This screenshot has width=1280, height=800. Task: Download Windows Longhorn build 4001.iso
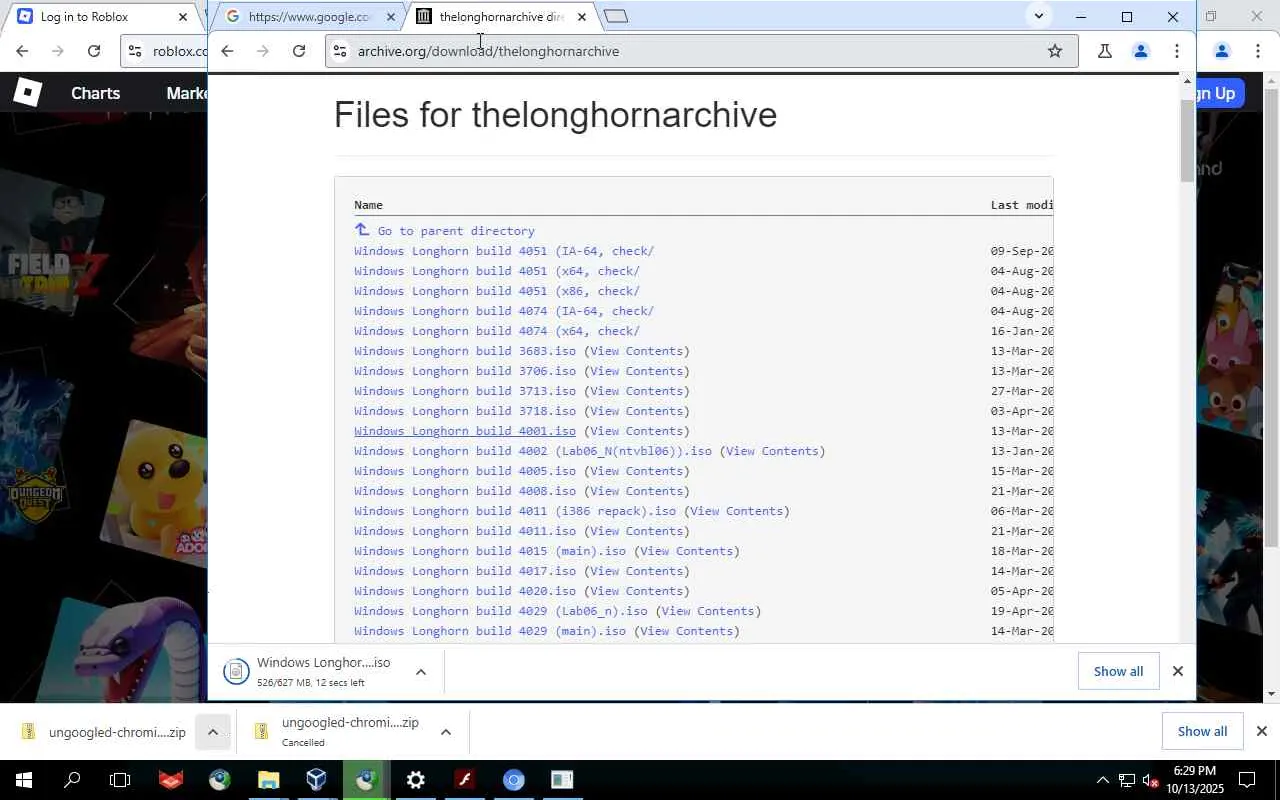[465, 431]
